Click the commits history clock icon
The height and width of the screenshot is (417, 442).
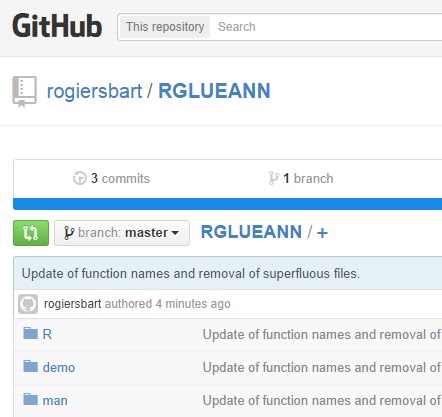point(80,178)
